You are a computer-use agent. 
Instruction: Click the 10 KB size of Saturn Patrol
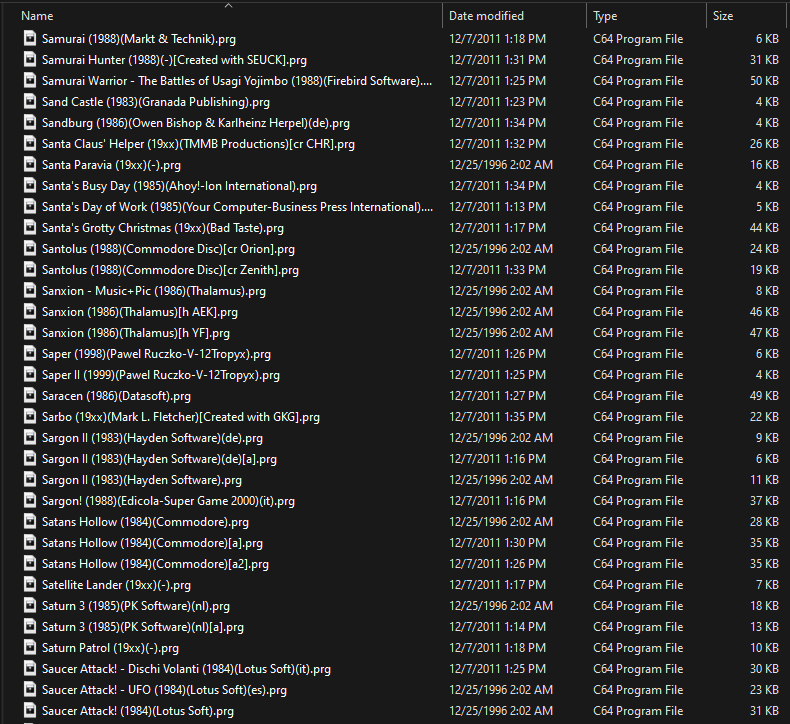tap(764, 648)
